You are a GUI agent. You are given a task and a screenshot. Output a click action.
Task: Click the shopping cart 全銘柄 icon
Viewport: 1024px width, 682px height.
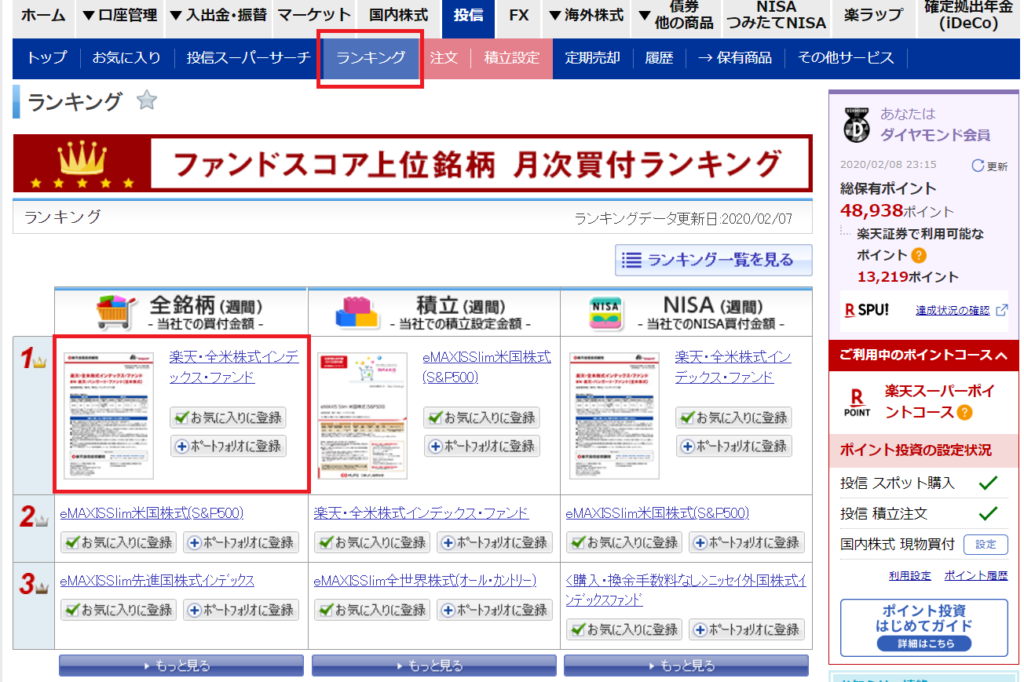coord(116,312)
